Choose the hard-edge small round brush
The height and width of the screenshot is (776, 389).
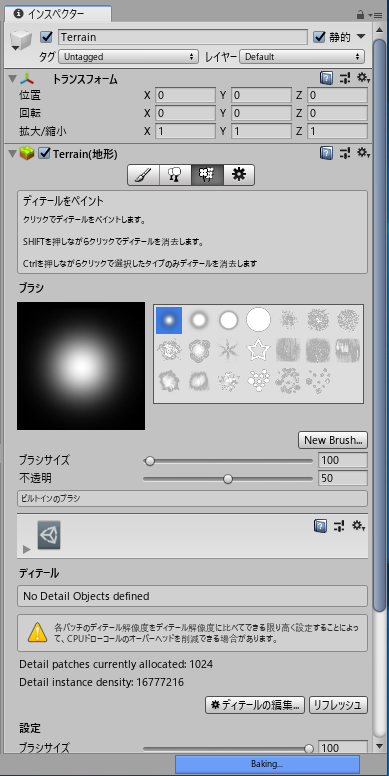228,320
